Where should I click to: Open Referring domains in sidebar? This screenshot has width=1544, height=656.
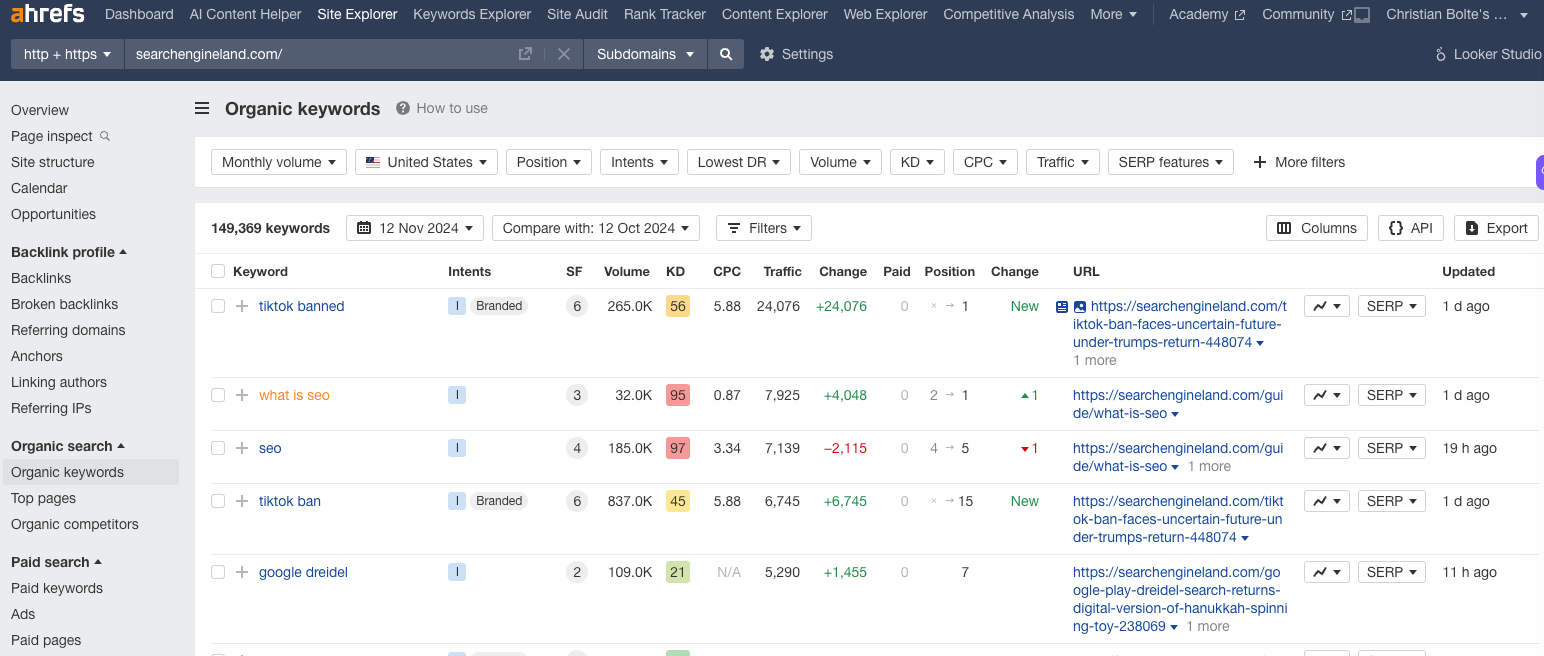click(68, 330)
